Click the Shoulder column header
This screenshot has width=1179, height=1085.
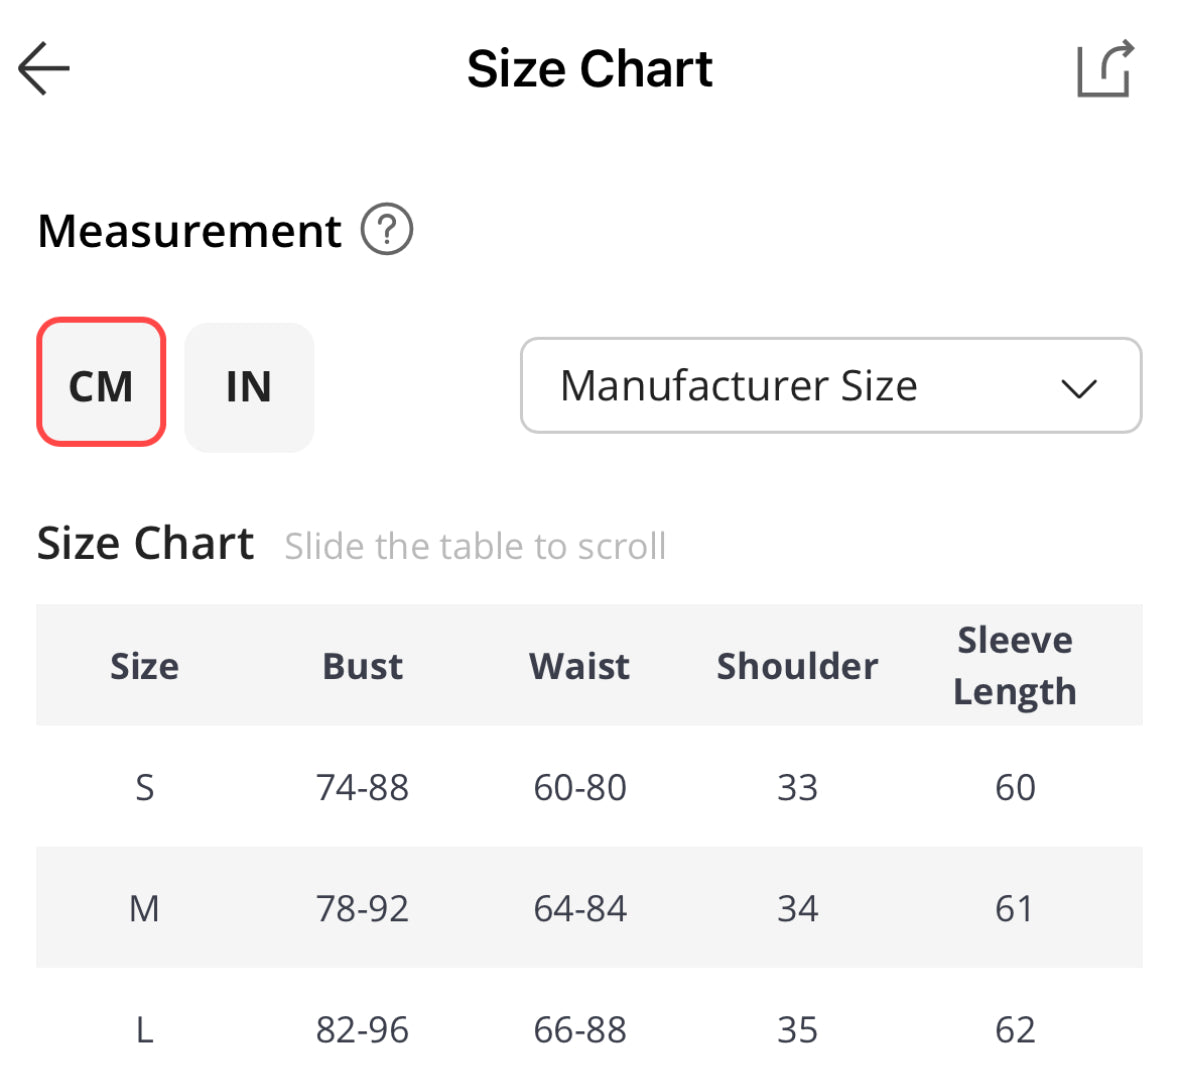(x=797, y=666)
